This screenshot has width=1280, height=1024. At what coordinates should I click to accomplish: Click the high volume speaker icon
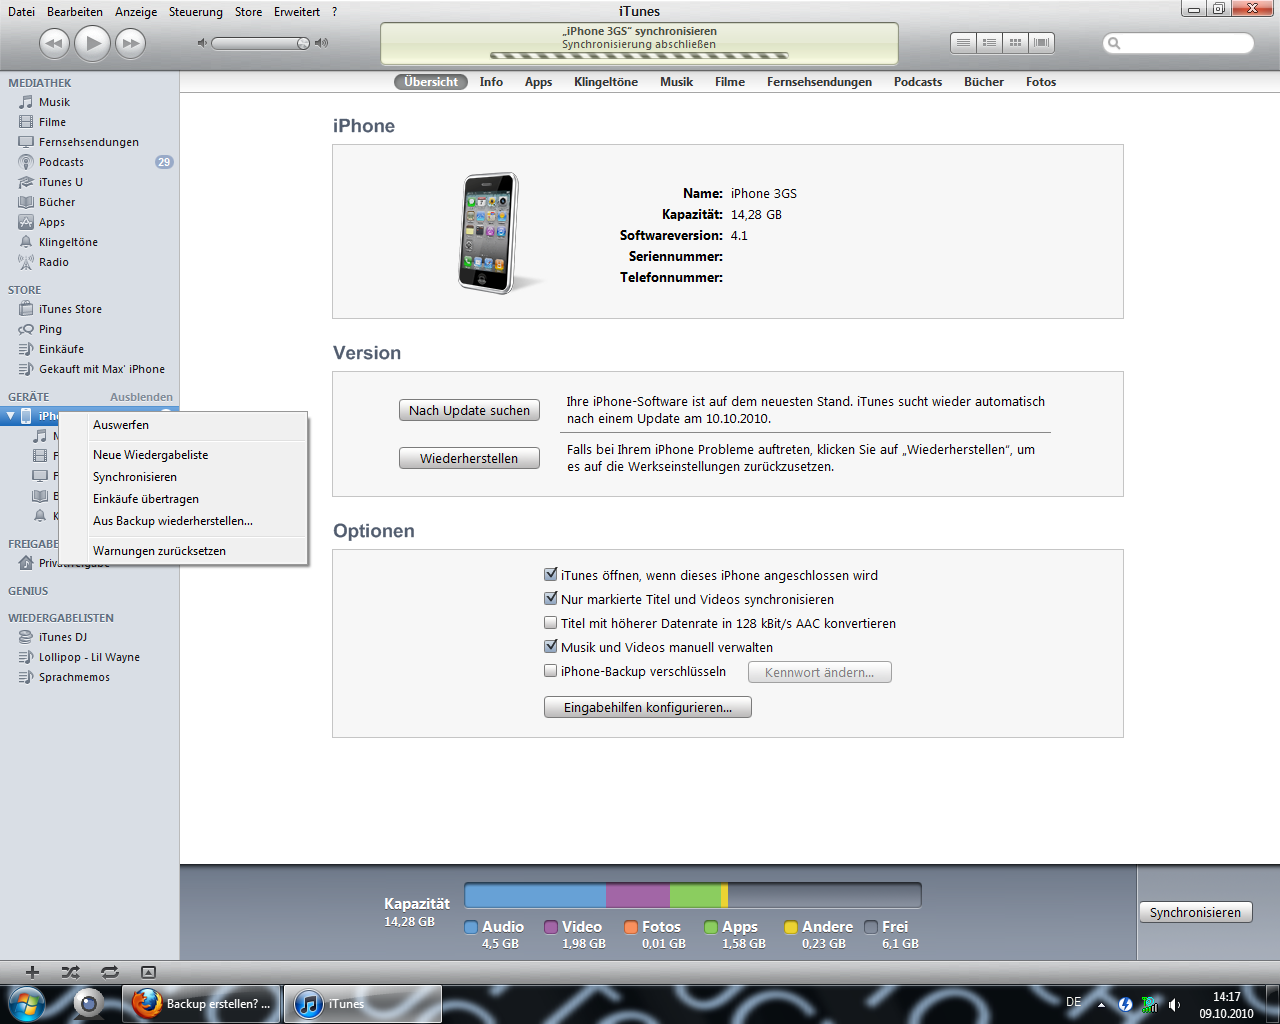[321, 43]
